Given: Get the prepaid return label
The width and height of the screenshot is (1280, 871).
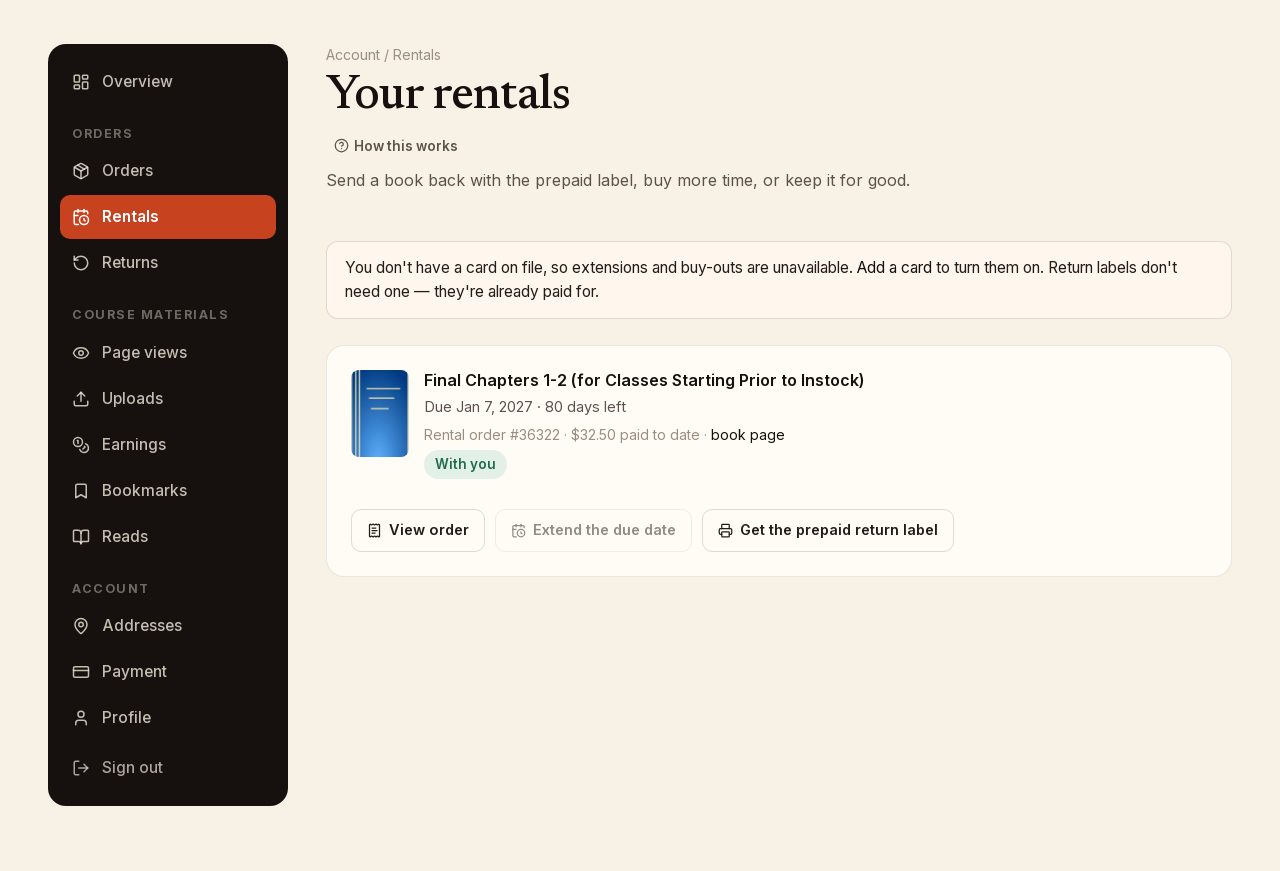Looking at the screenshot, I should [828, 531].
